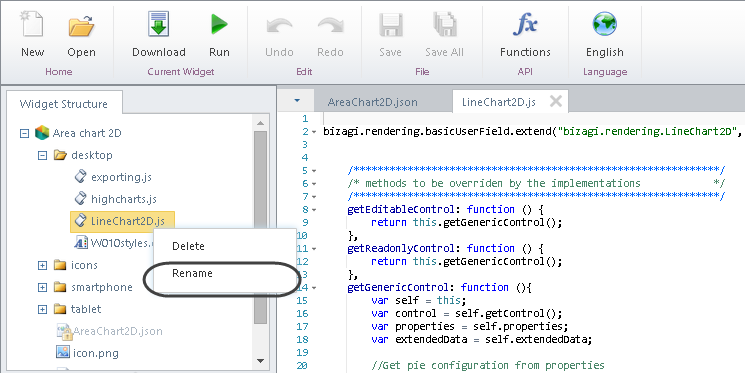Expand the smartphone folder node
Screen dimensions: 745x373
(x=42, y=287)
